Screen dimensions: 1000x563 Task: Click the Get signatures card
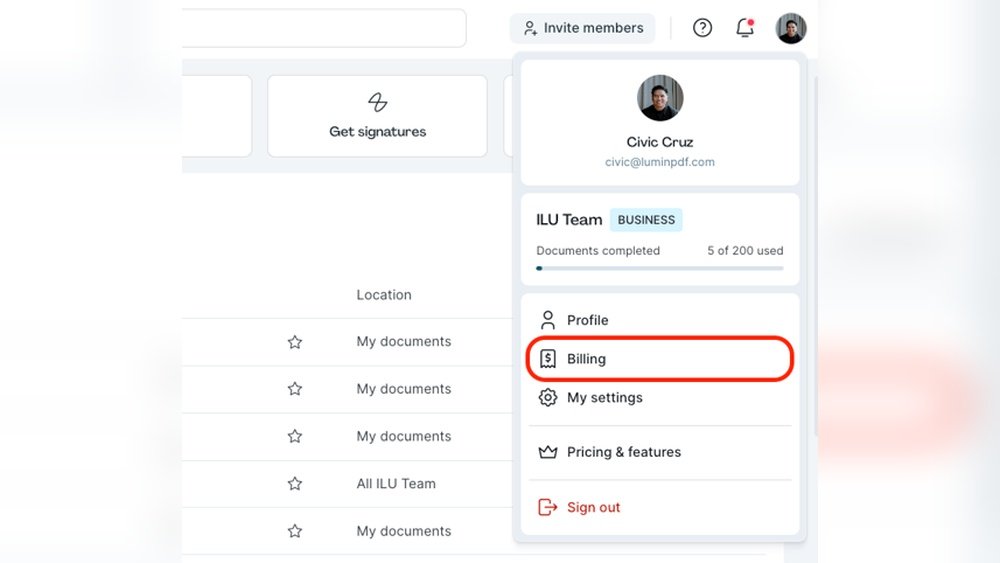[378, 116]
